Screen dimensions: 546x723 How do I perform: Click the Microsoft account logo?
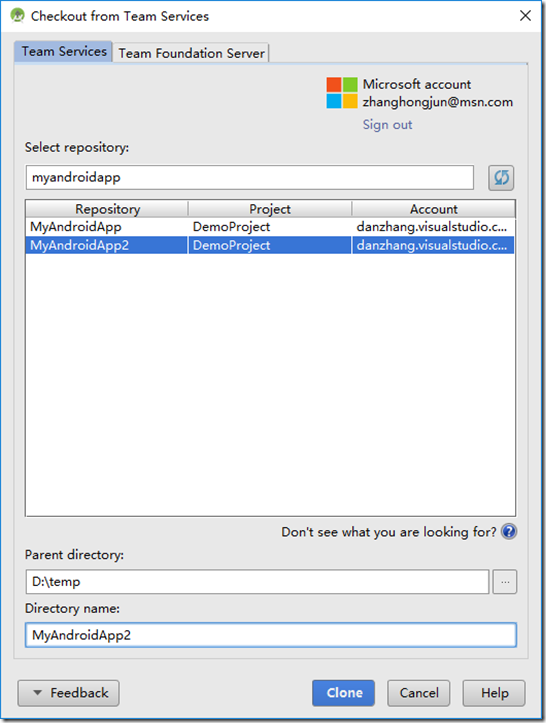click(342, 93)
